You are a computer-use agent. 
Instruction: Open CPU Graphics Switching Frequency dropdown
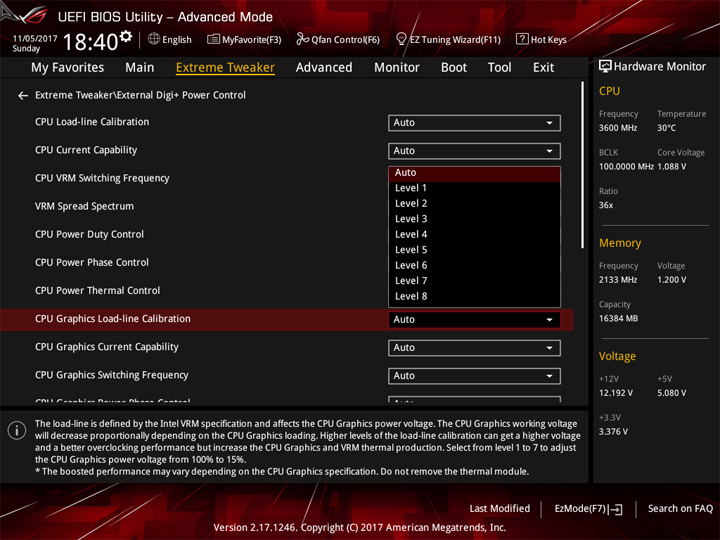tap(474, 376)
